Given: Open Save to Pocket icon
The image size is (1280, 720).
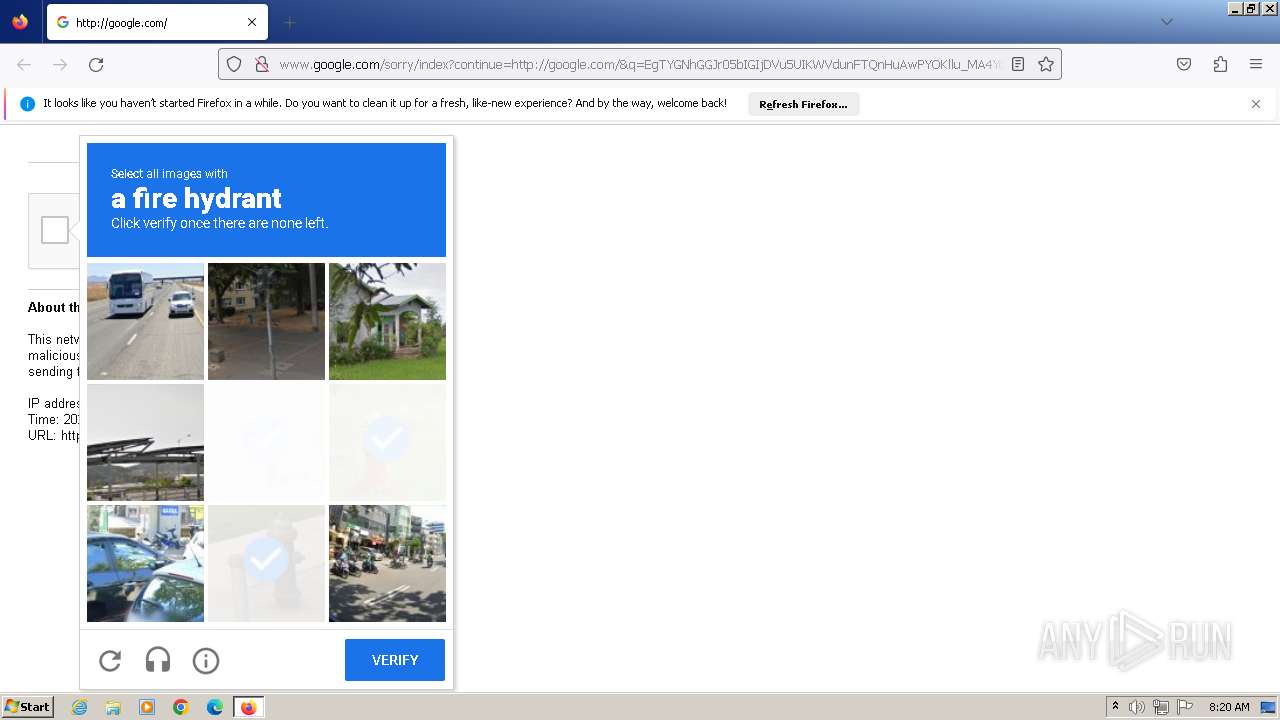Looking at the screenshot, I should pyautogui.click(x=1184, y=64).
